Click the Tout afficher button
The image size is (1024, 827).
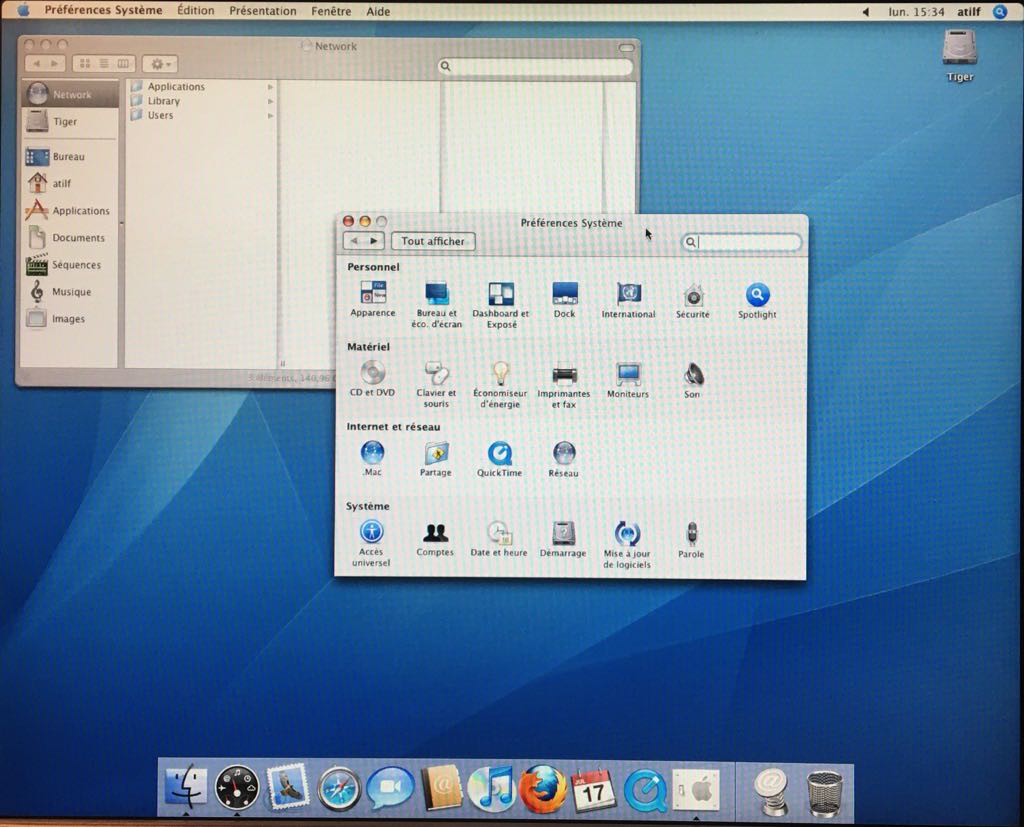pyautogui.click(x=433, y=241)
